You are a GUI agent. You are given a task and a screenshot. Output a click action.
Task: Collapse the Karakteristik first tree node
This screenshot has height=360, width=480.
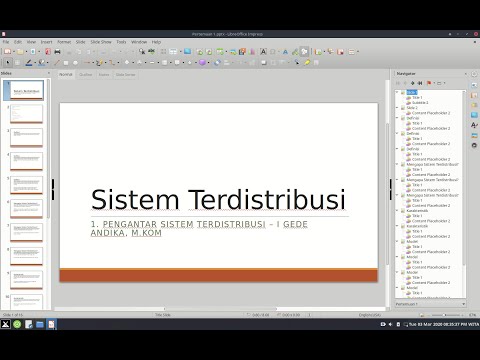point(397,210)
